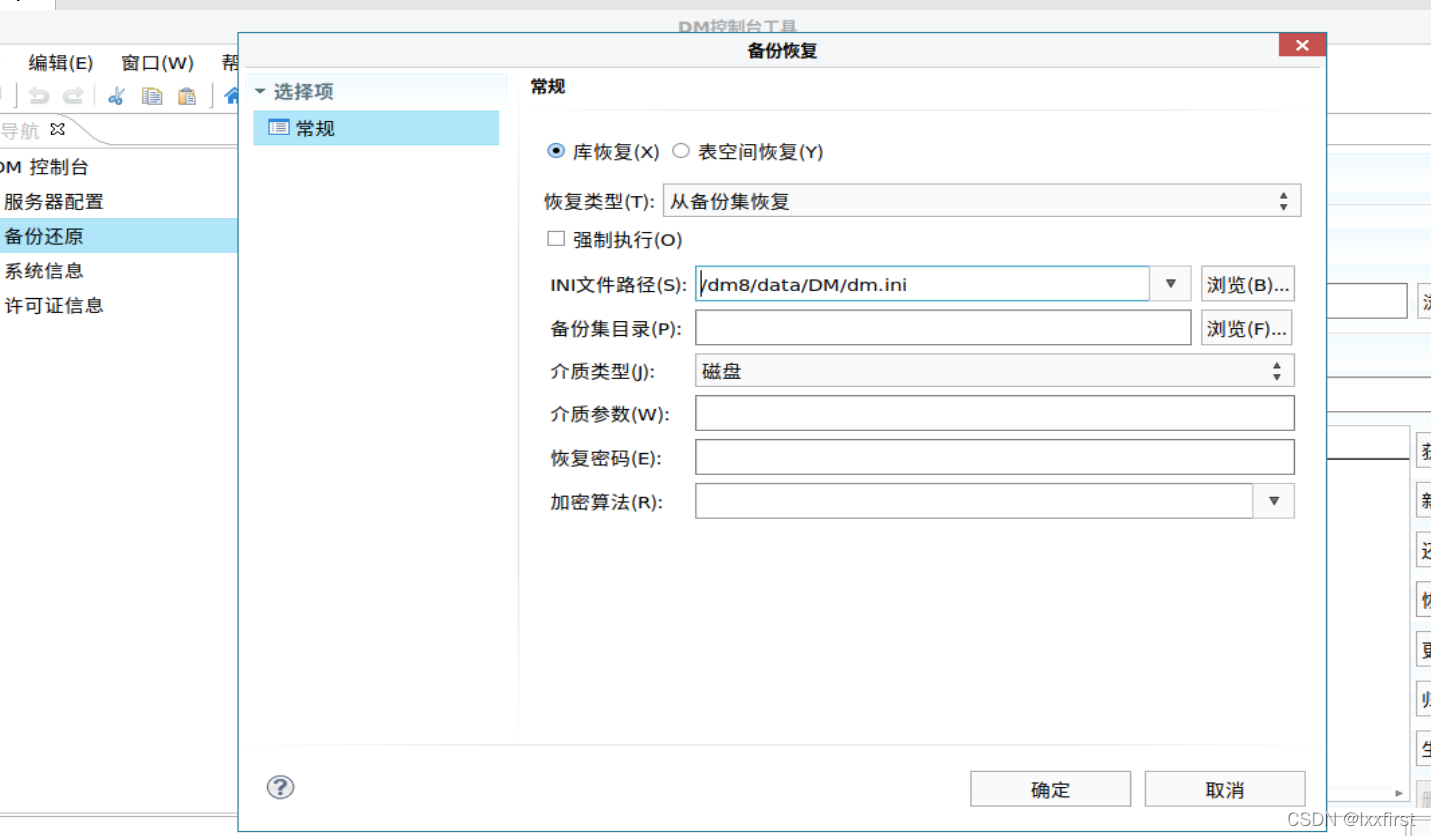Click the clipboard paste icon
Viewport: 1431px width, 836px height.
187,96
